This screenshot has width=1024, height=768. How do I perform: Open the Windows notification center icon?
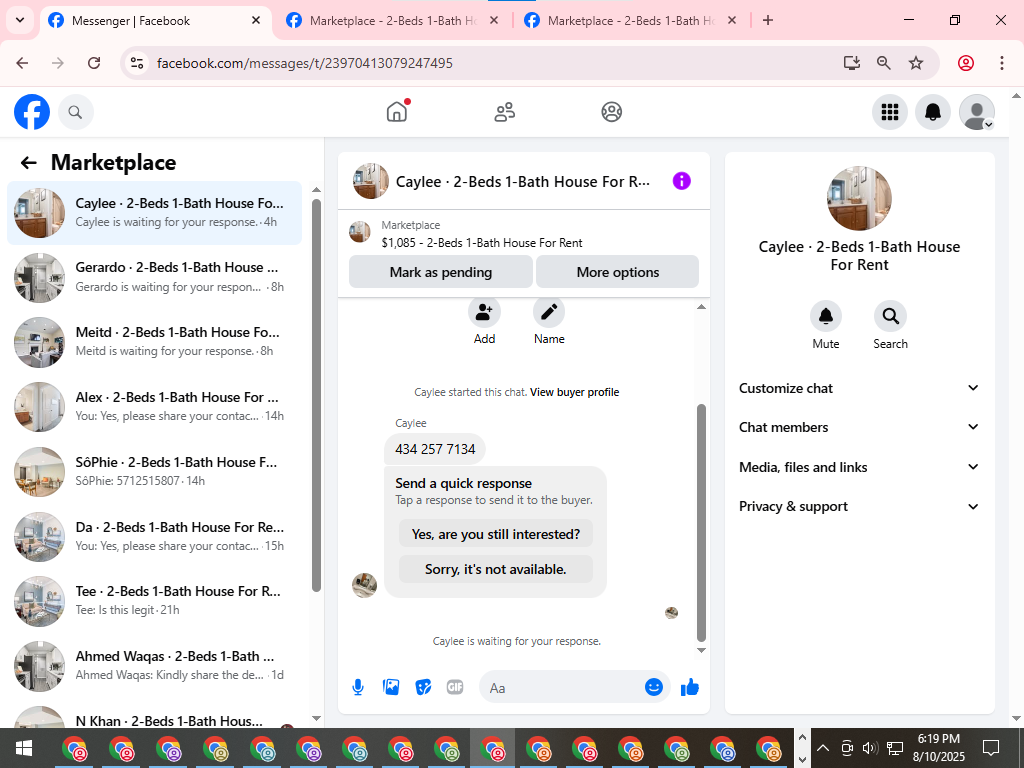pyautogui.click(x=991, y=748)
